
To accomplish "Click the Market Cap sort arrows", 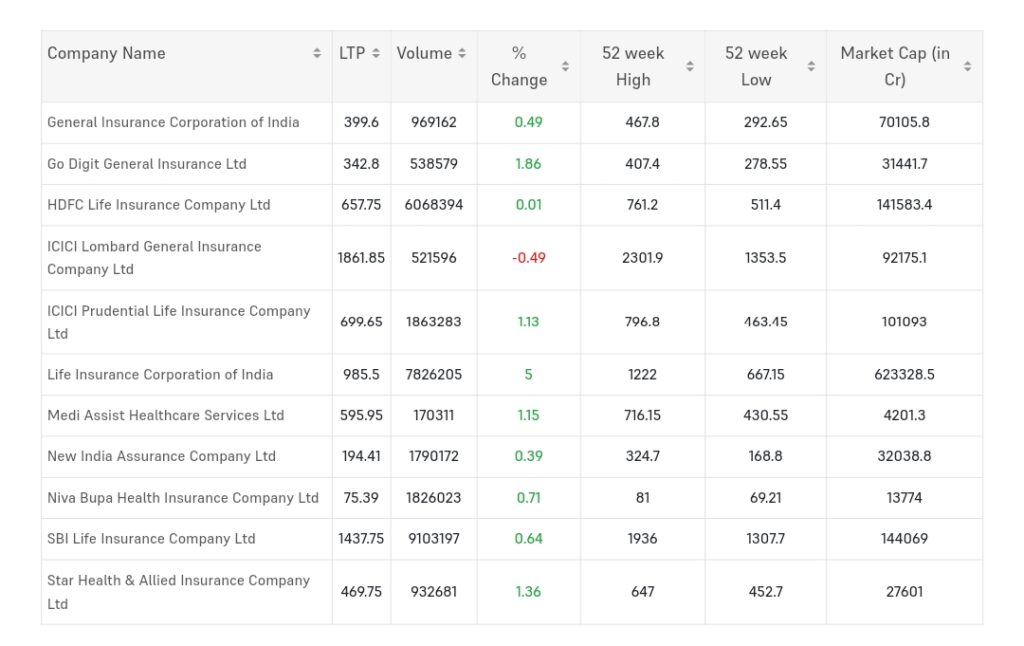I will 967,67.
